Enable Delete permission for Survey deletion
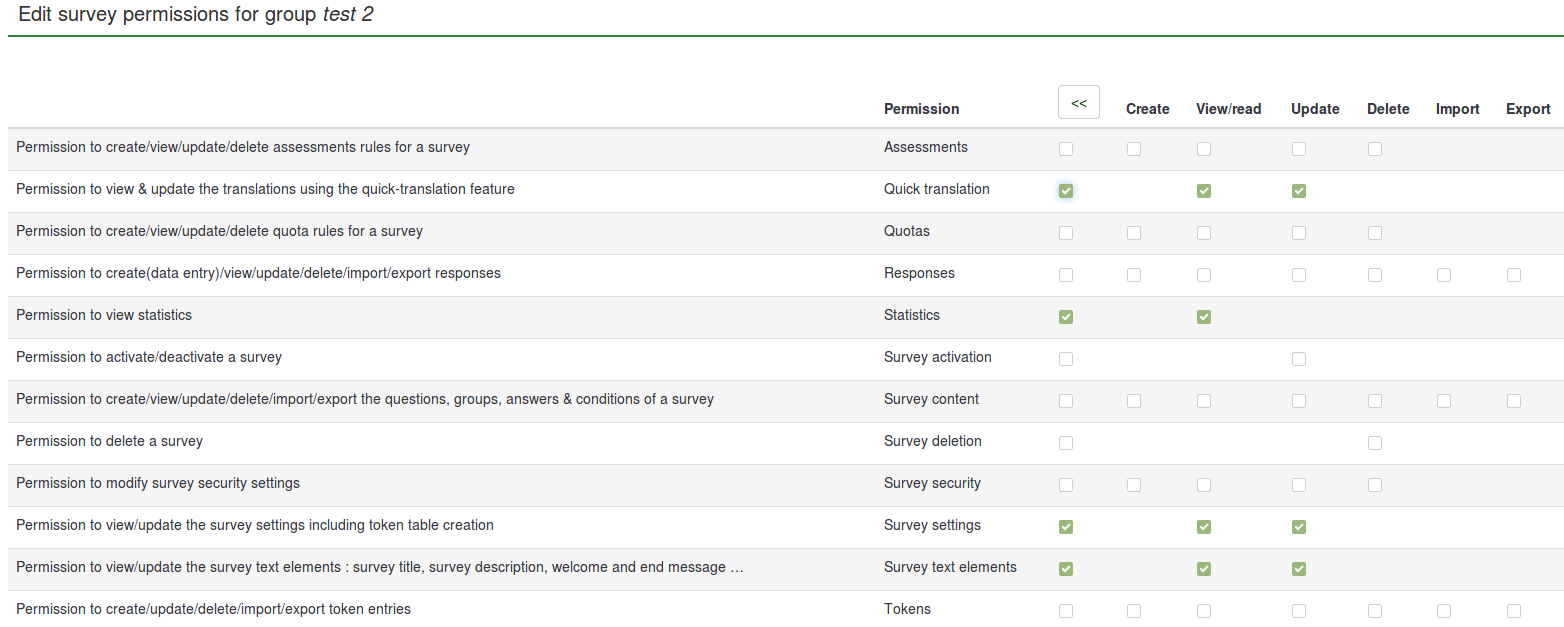The image size is (1564, 627). coord(1375,443)
